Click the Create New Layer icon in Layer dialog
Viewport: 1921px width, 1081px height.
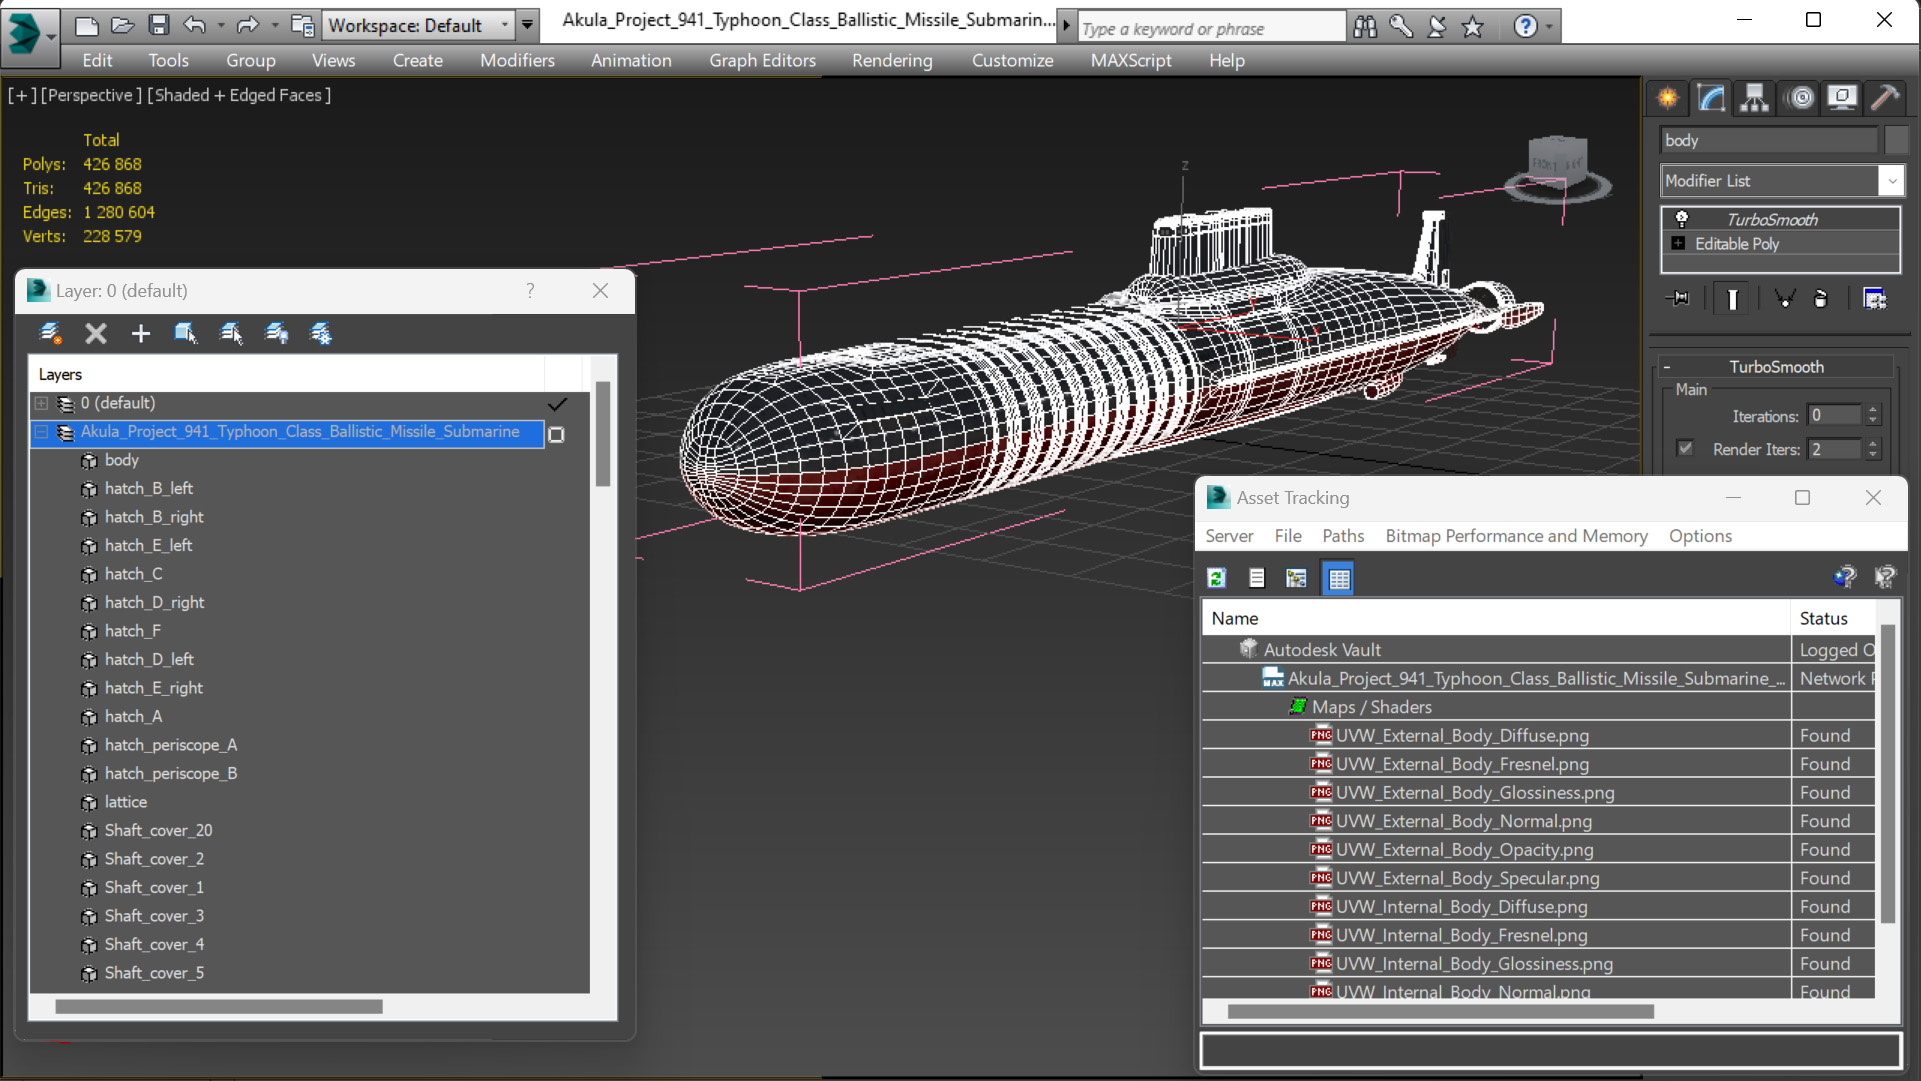tap(49, 333)
